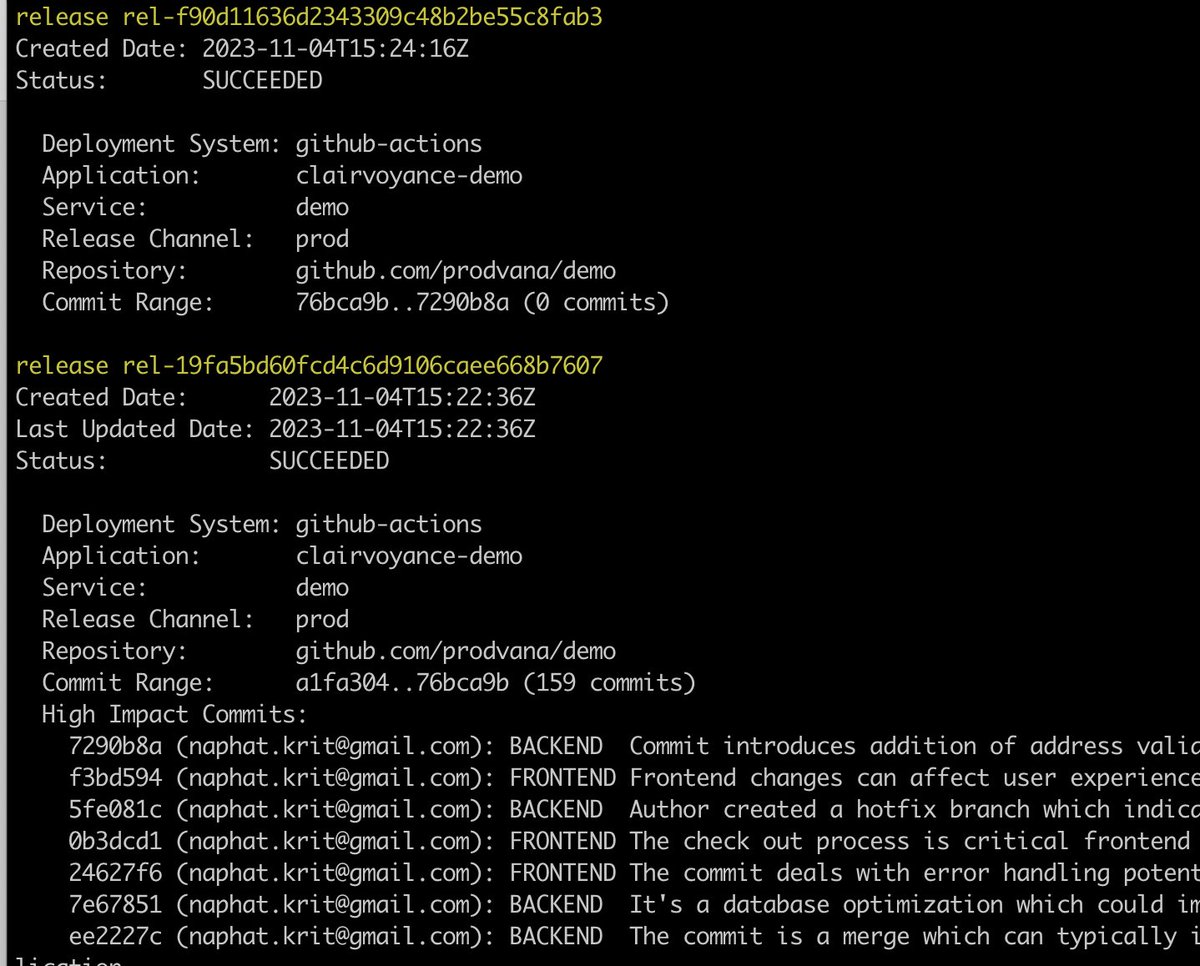Click the FRONTEND tag on the f3bd594 row
This screenshot has width=1200, height=966.
click(563, 778)
